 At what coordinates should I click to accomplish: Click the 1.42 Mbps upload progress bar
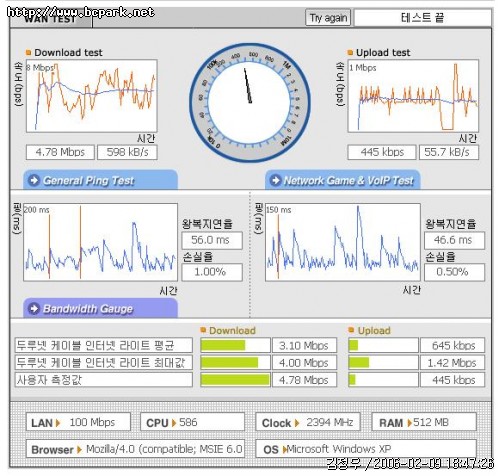(x=383, y=363)
